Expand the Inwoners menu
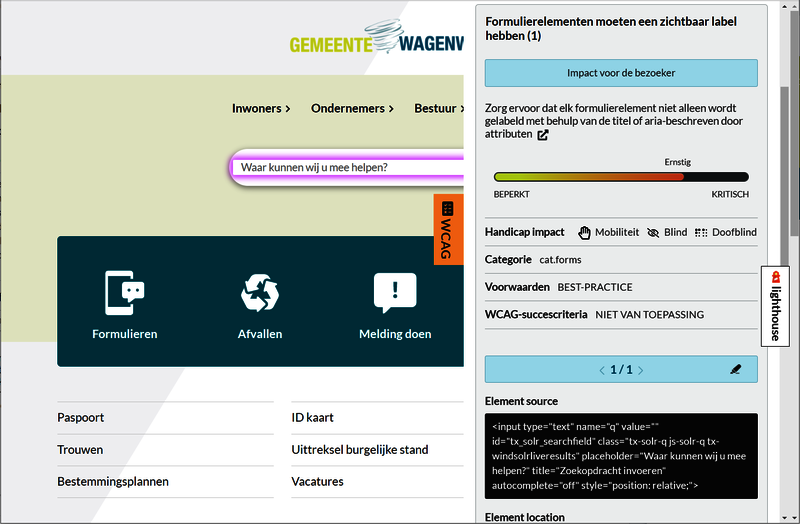 coord(261,109)
